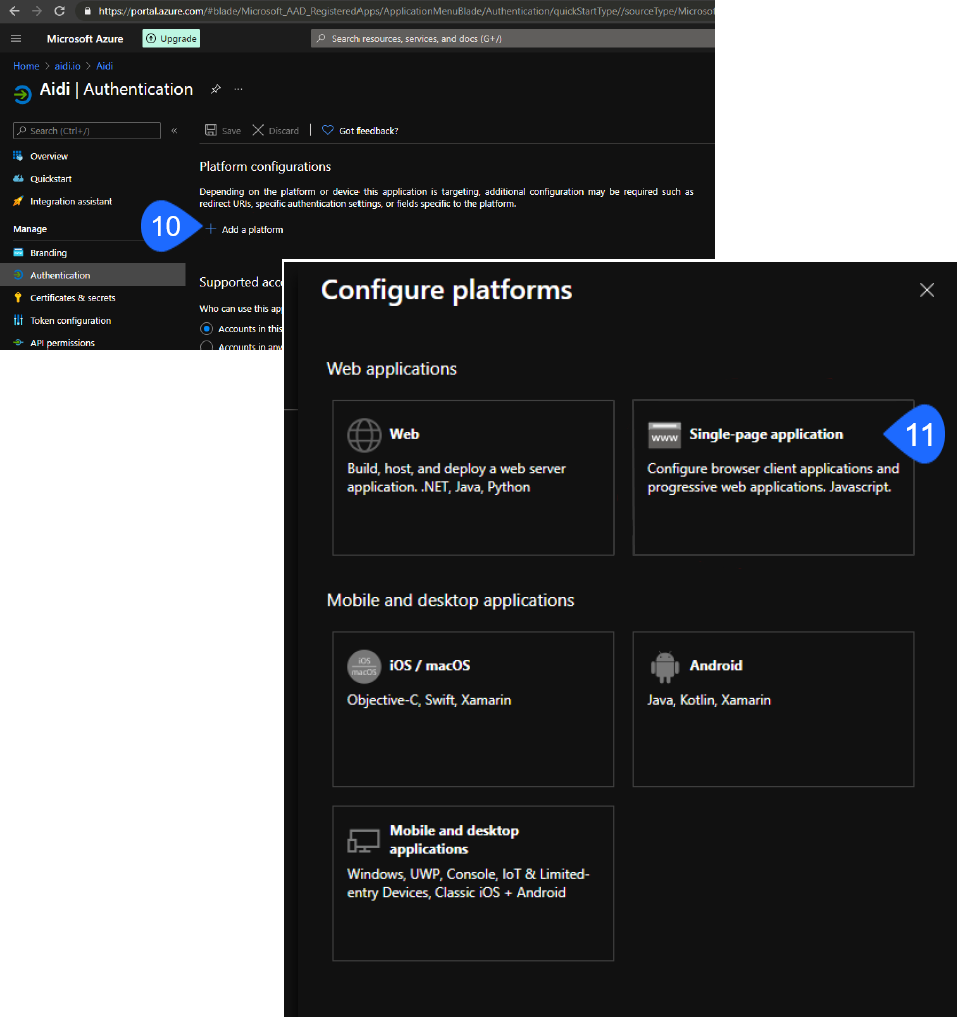Click the browser address bar URL

(x=406, y=11)
